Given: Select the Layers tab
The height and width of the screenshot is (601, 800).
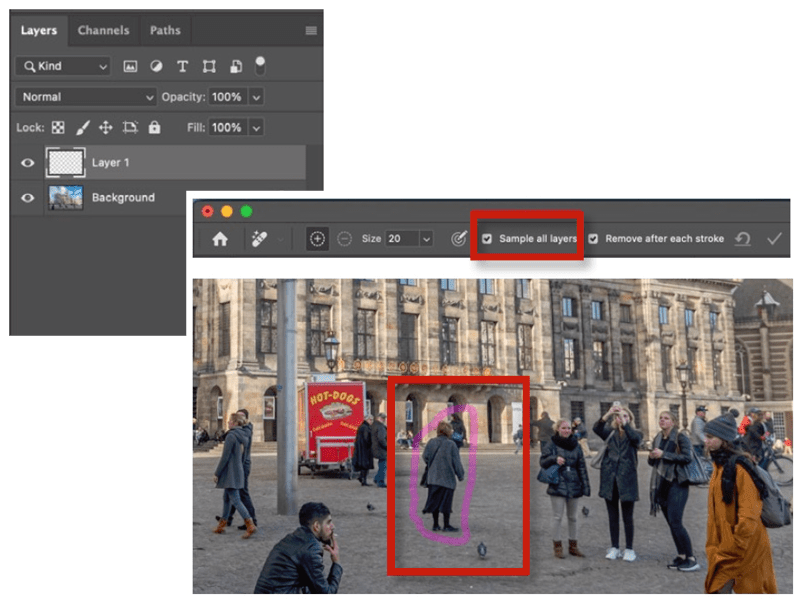Looking at the screenshot, I should 39,30.
